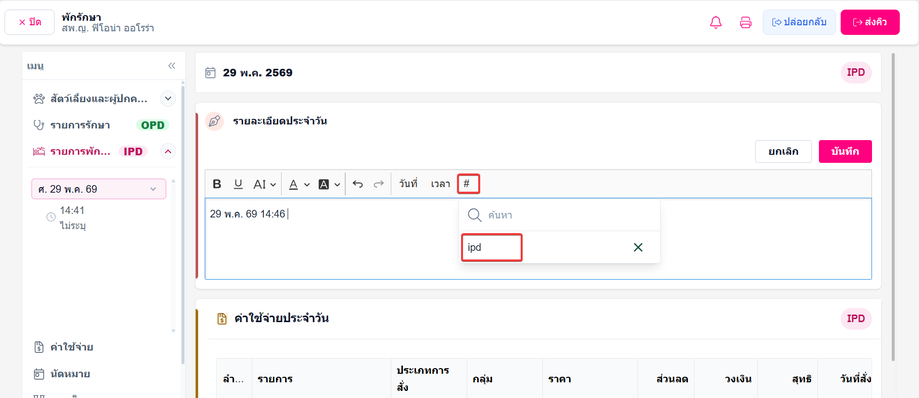This screenshot has height=398, width=919.
Task: Collapse the sidebar menu with double chevron
Action: [x=172, y=66]
